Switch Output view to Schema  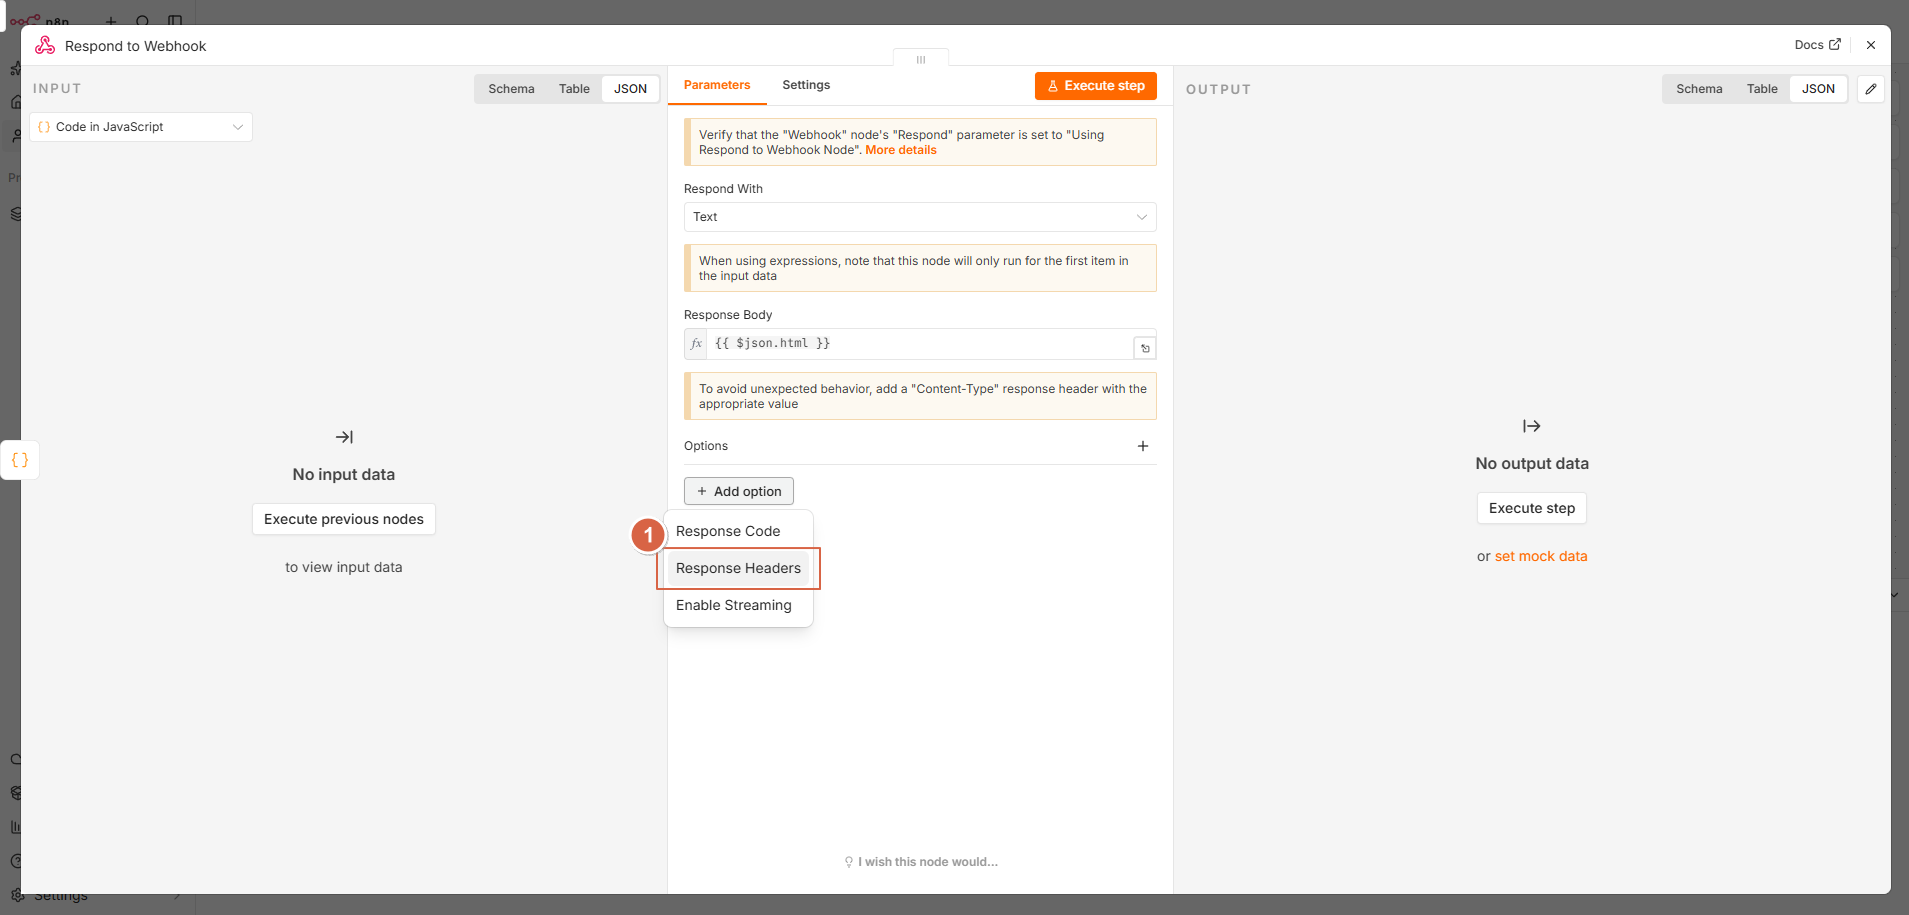coord(1699,89)
